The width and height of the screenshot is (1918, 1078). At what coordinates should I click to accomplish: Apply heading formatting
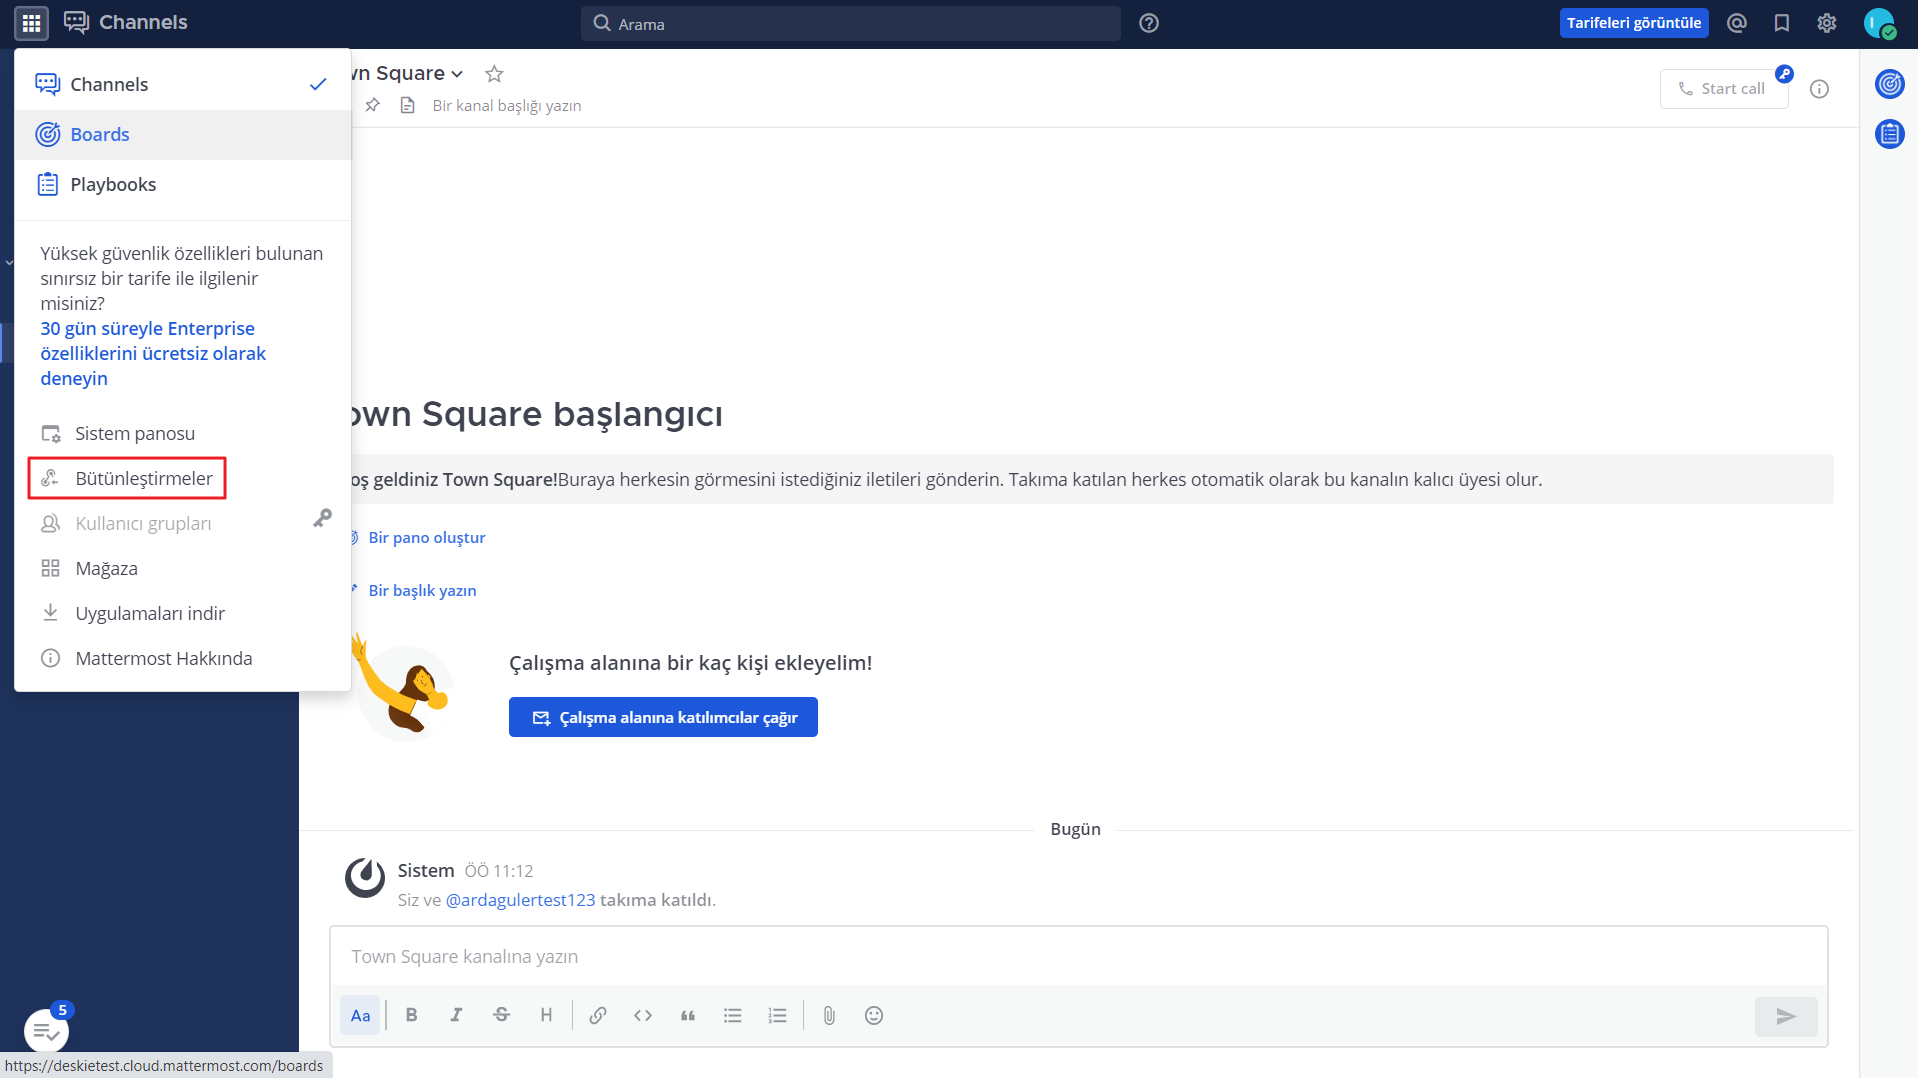[546, 1016]
